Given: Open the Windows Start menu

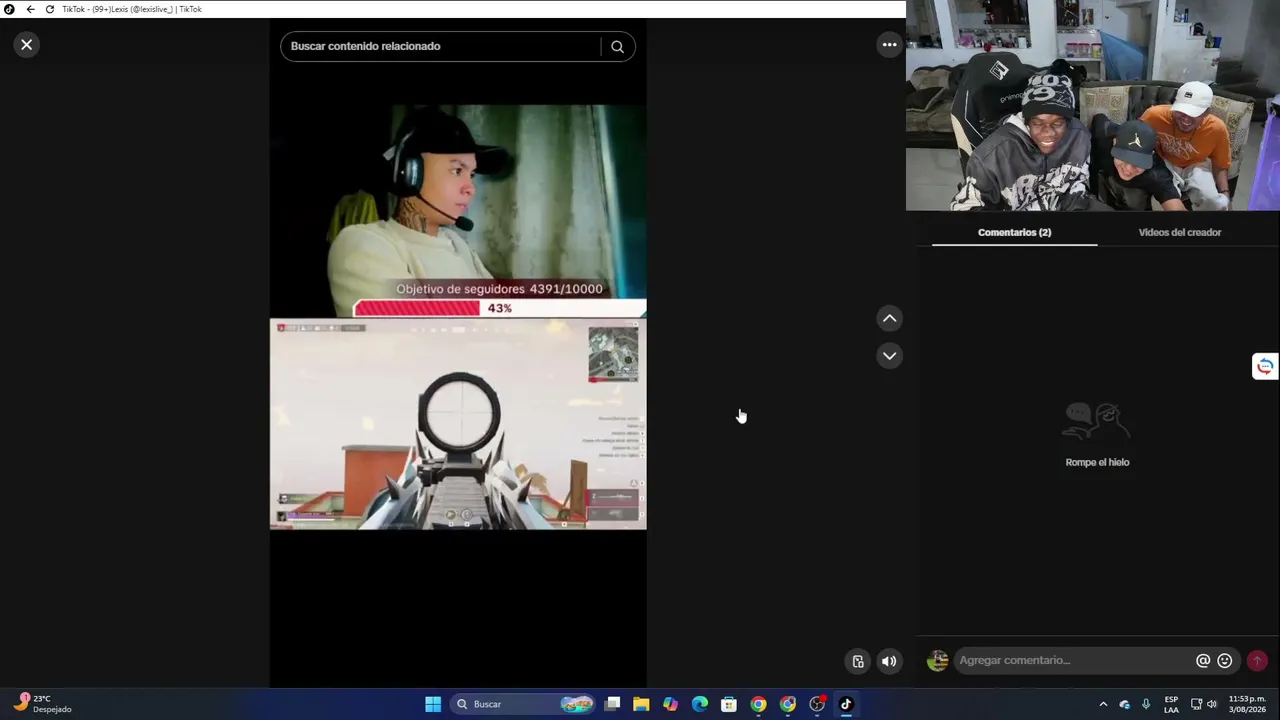Looking at the screenshot, I should 433,704.
